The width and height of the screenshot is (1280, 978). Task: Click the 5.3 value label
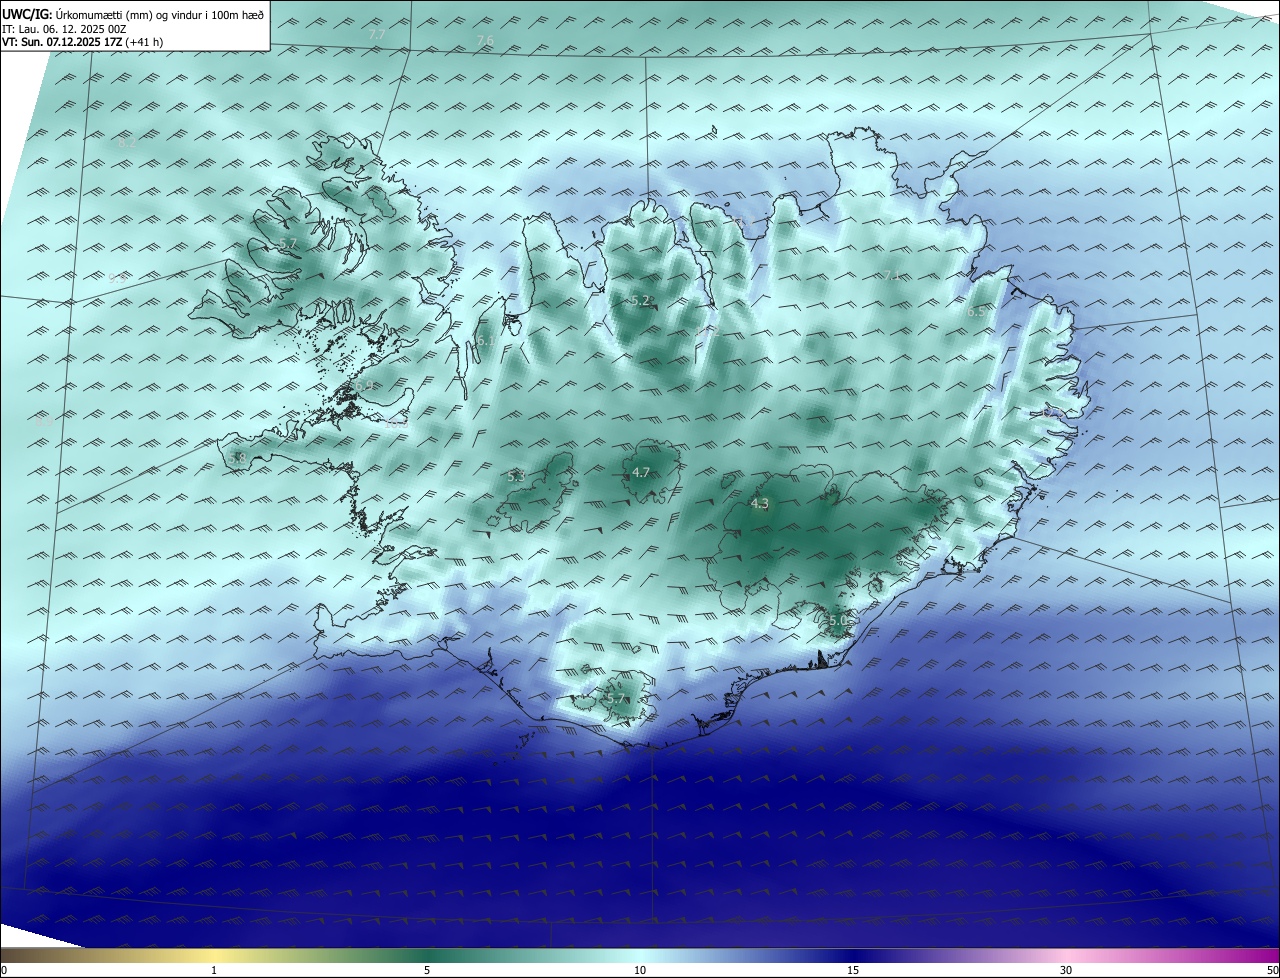coord(516,477)
